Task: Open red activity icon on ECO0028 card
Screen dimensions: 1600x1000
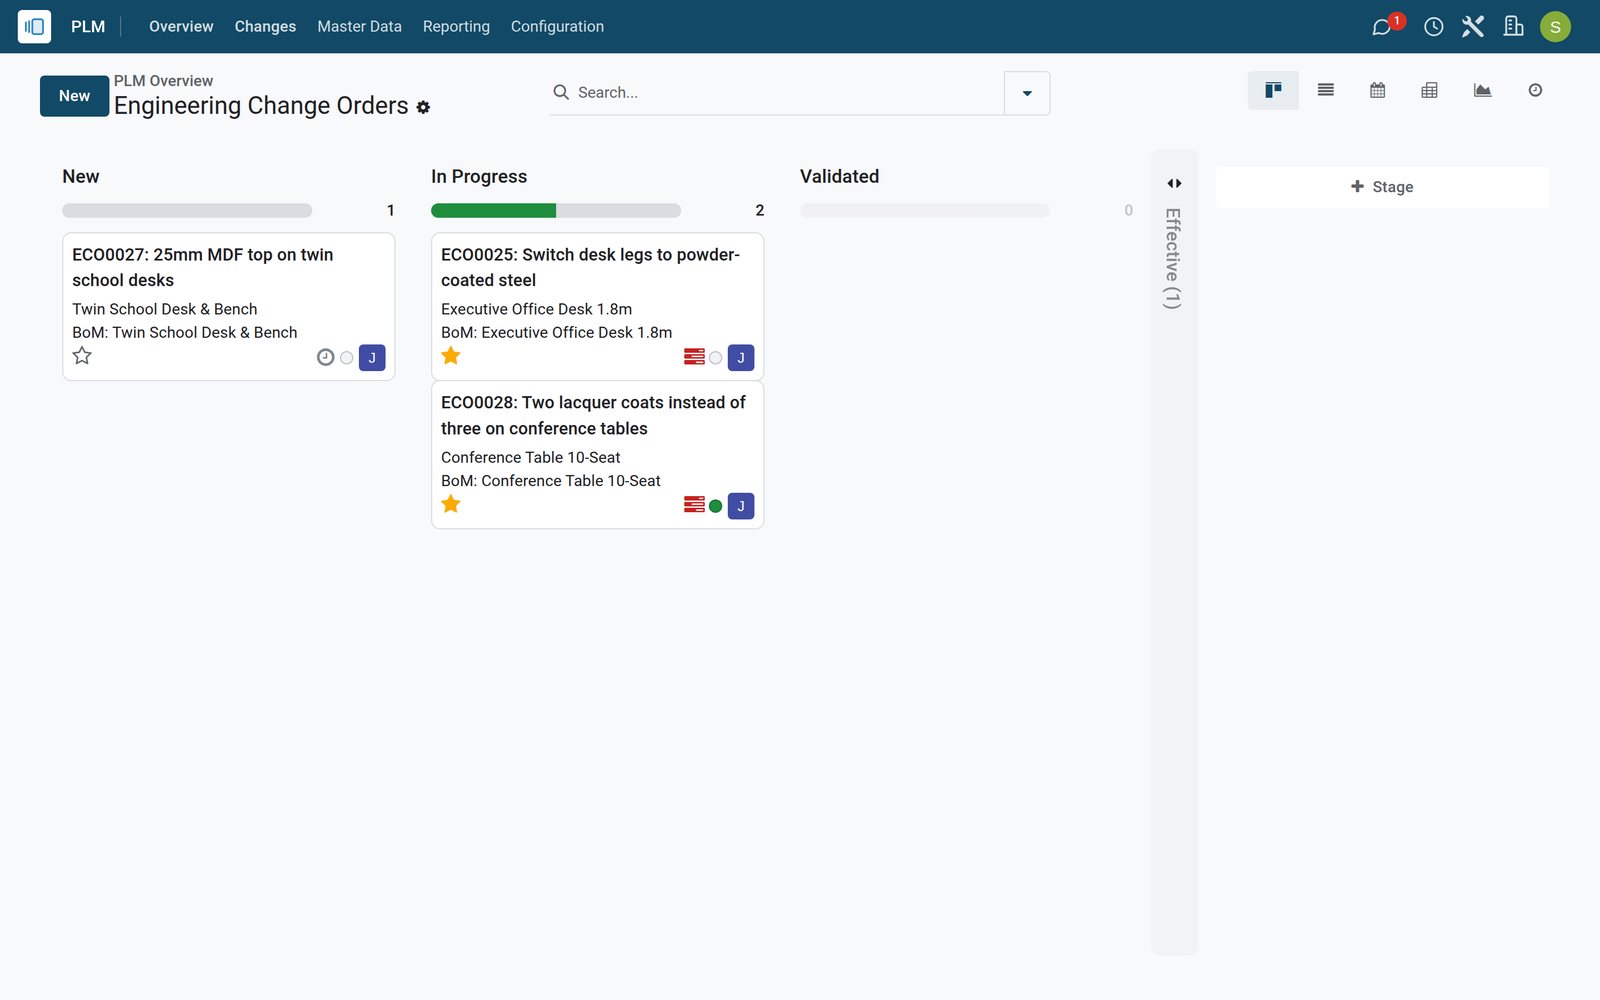Action: coord(694,505)
